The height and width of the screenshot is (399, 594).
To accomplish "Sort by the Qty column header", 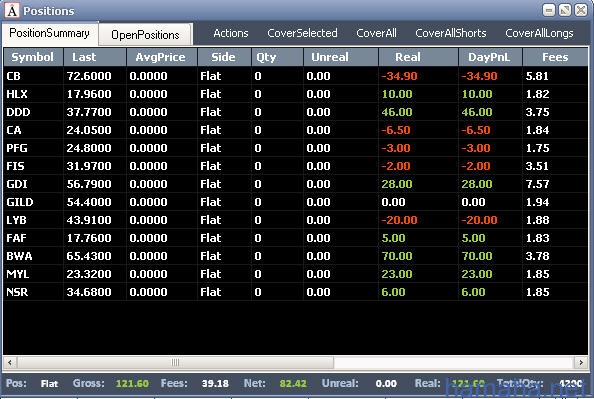I will (277, 57).
